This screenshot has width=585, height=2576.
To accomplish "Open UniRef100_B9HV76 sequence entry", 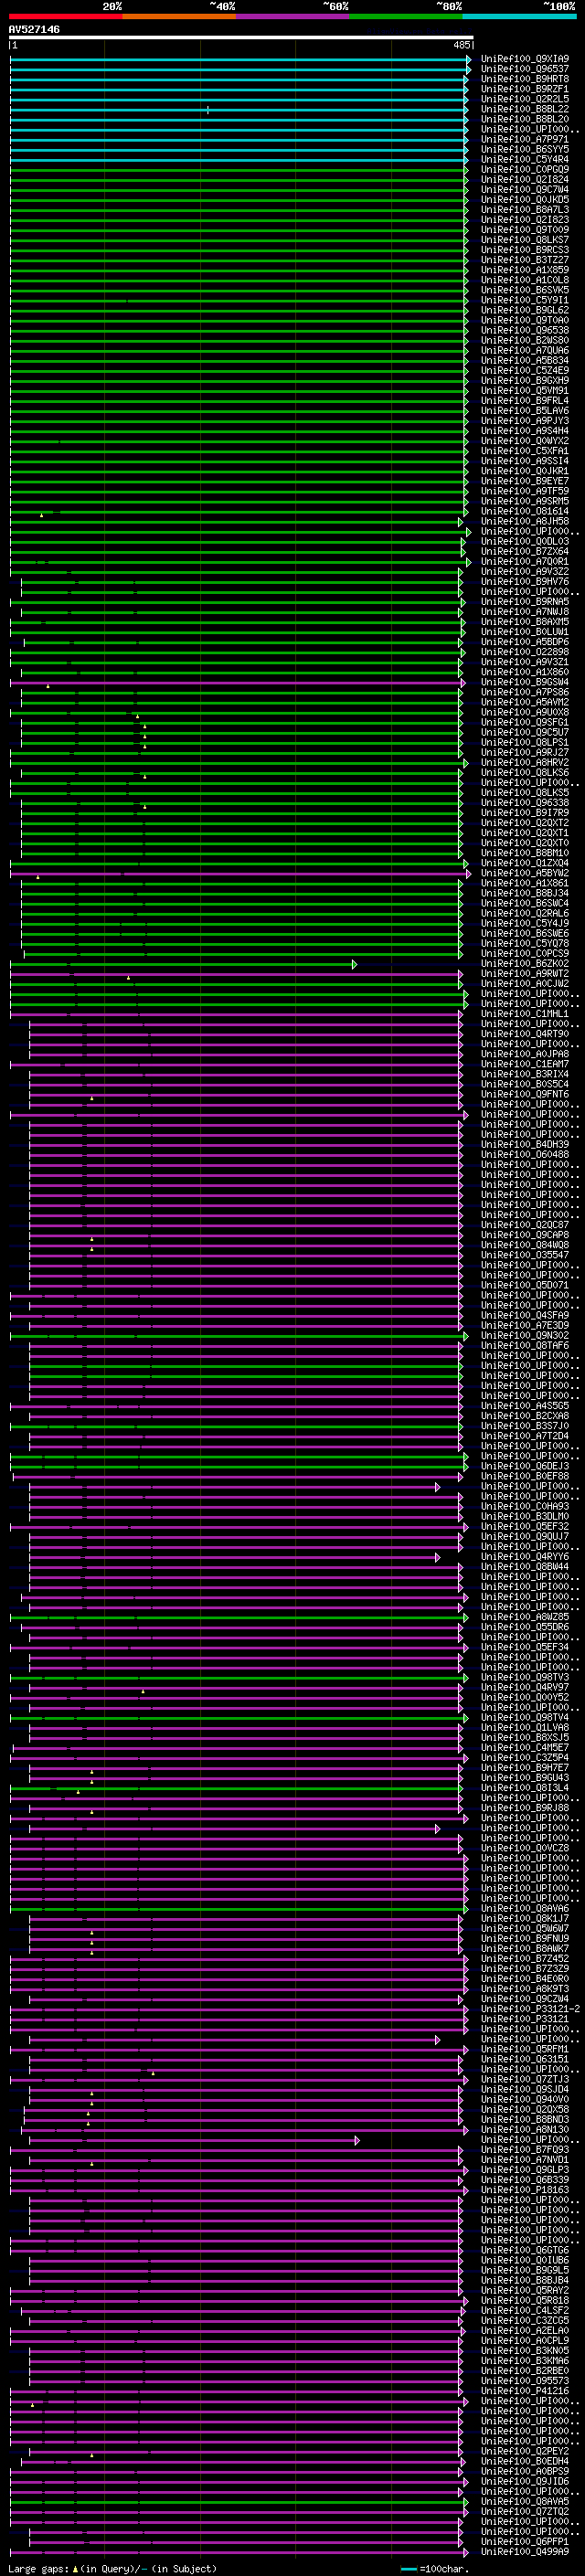I will [525, 581].
